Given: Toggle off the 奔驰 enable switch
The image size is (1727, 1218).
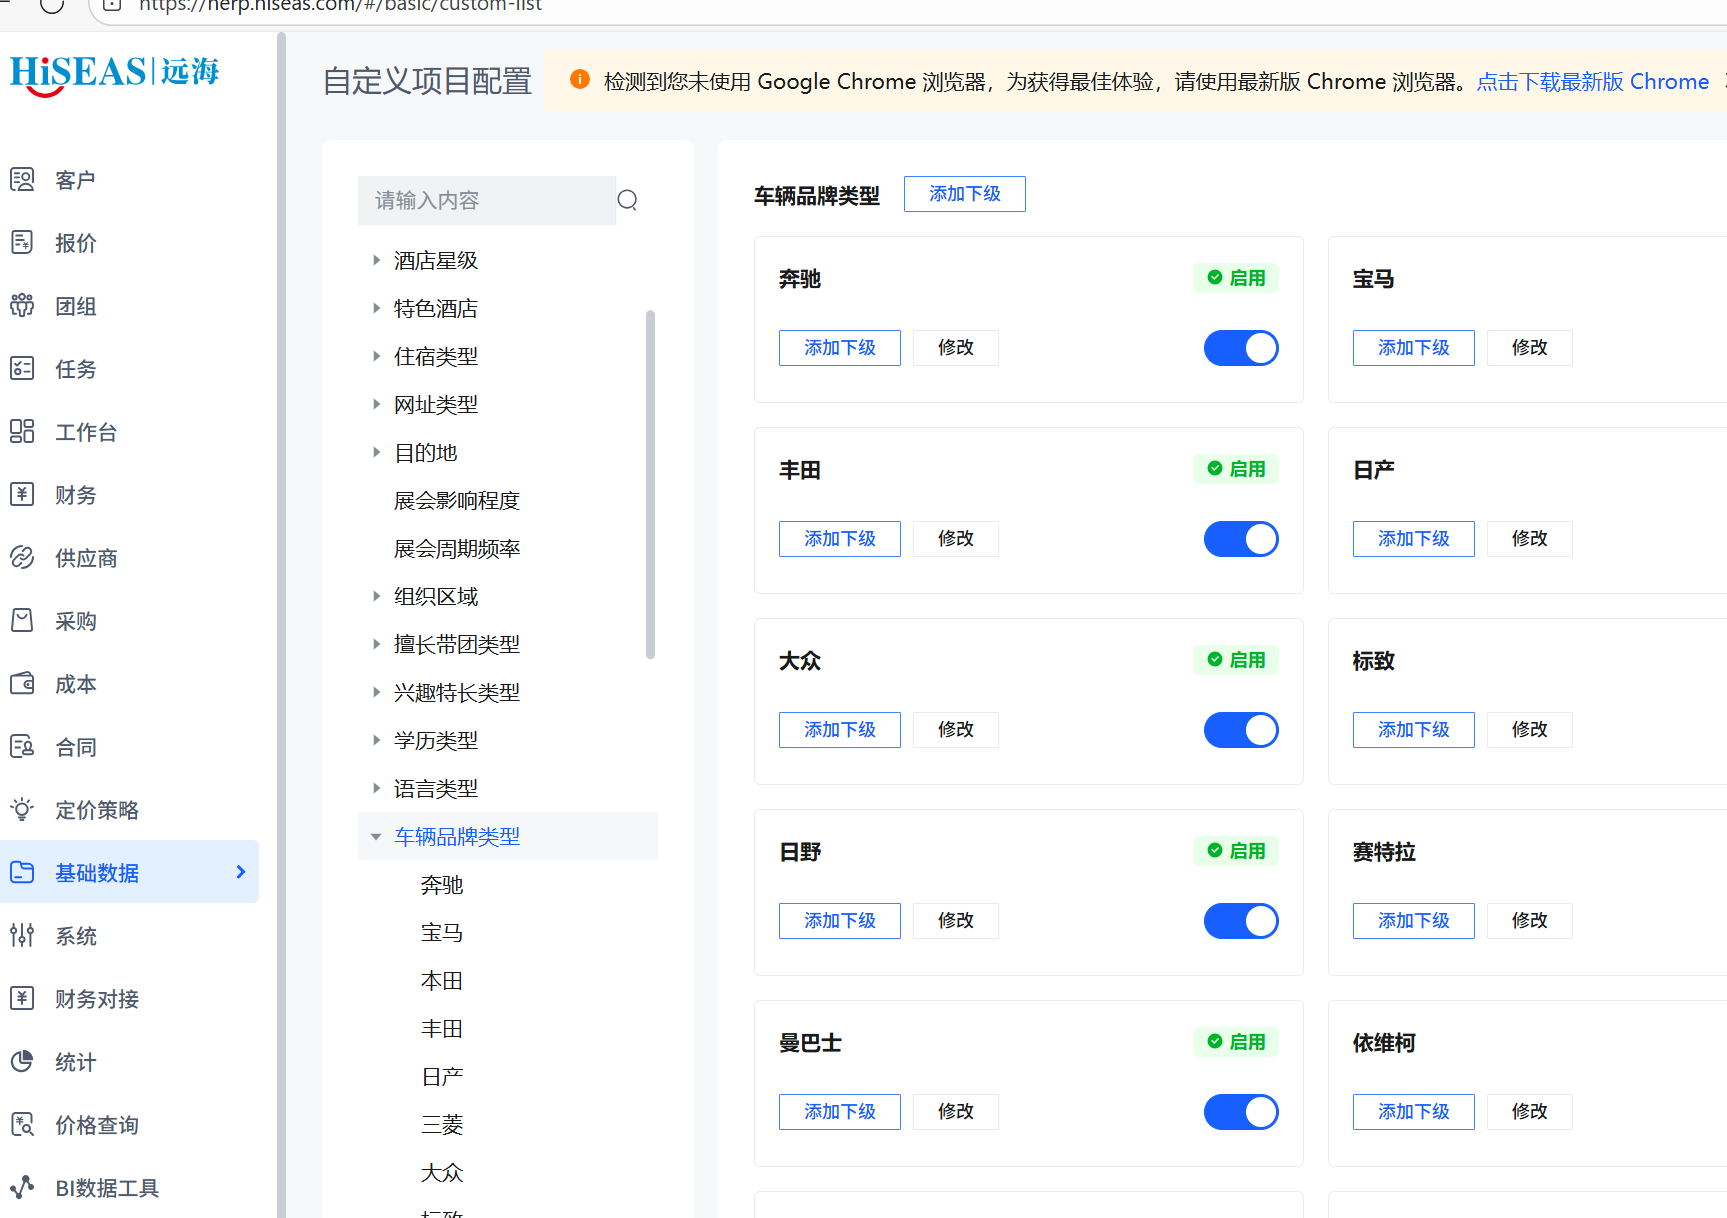Looking at the screenshot, I should (1240, 348).
